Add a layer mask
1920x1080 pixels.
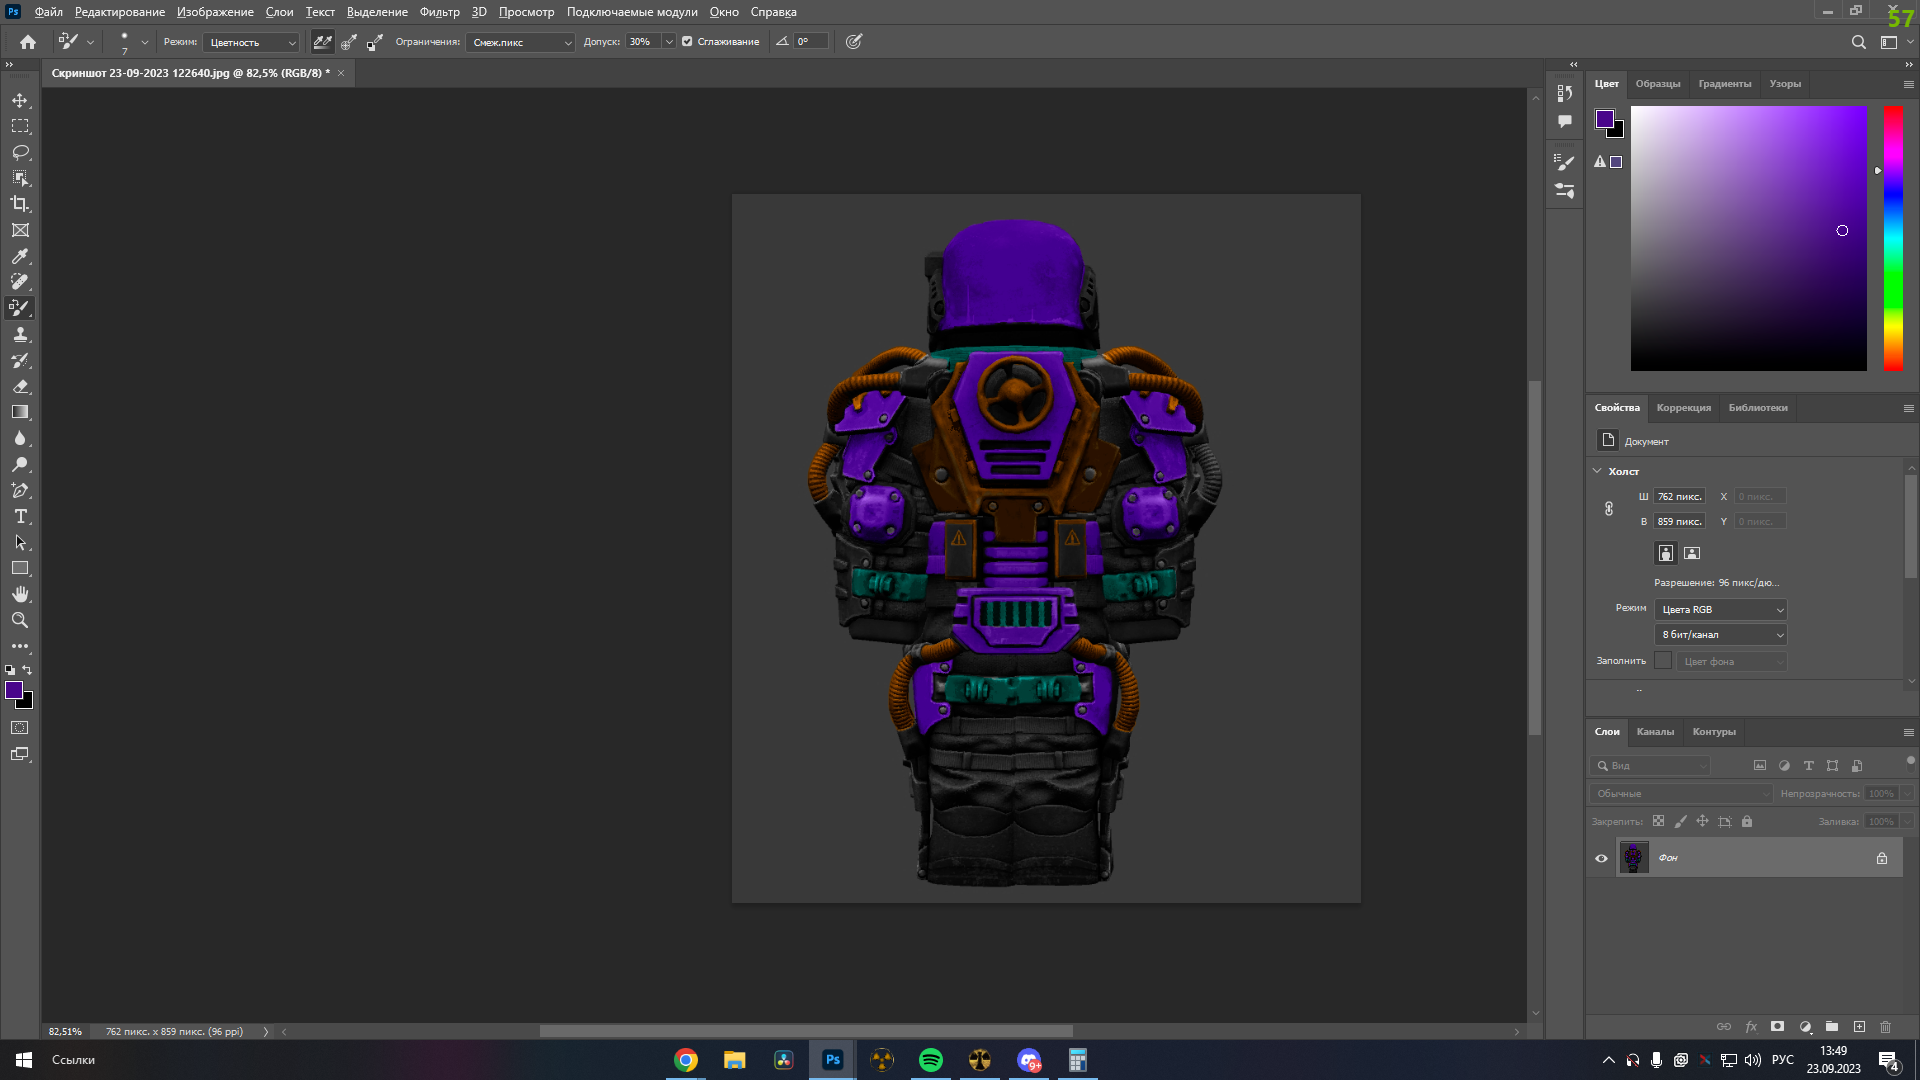pos(1777,1027)
